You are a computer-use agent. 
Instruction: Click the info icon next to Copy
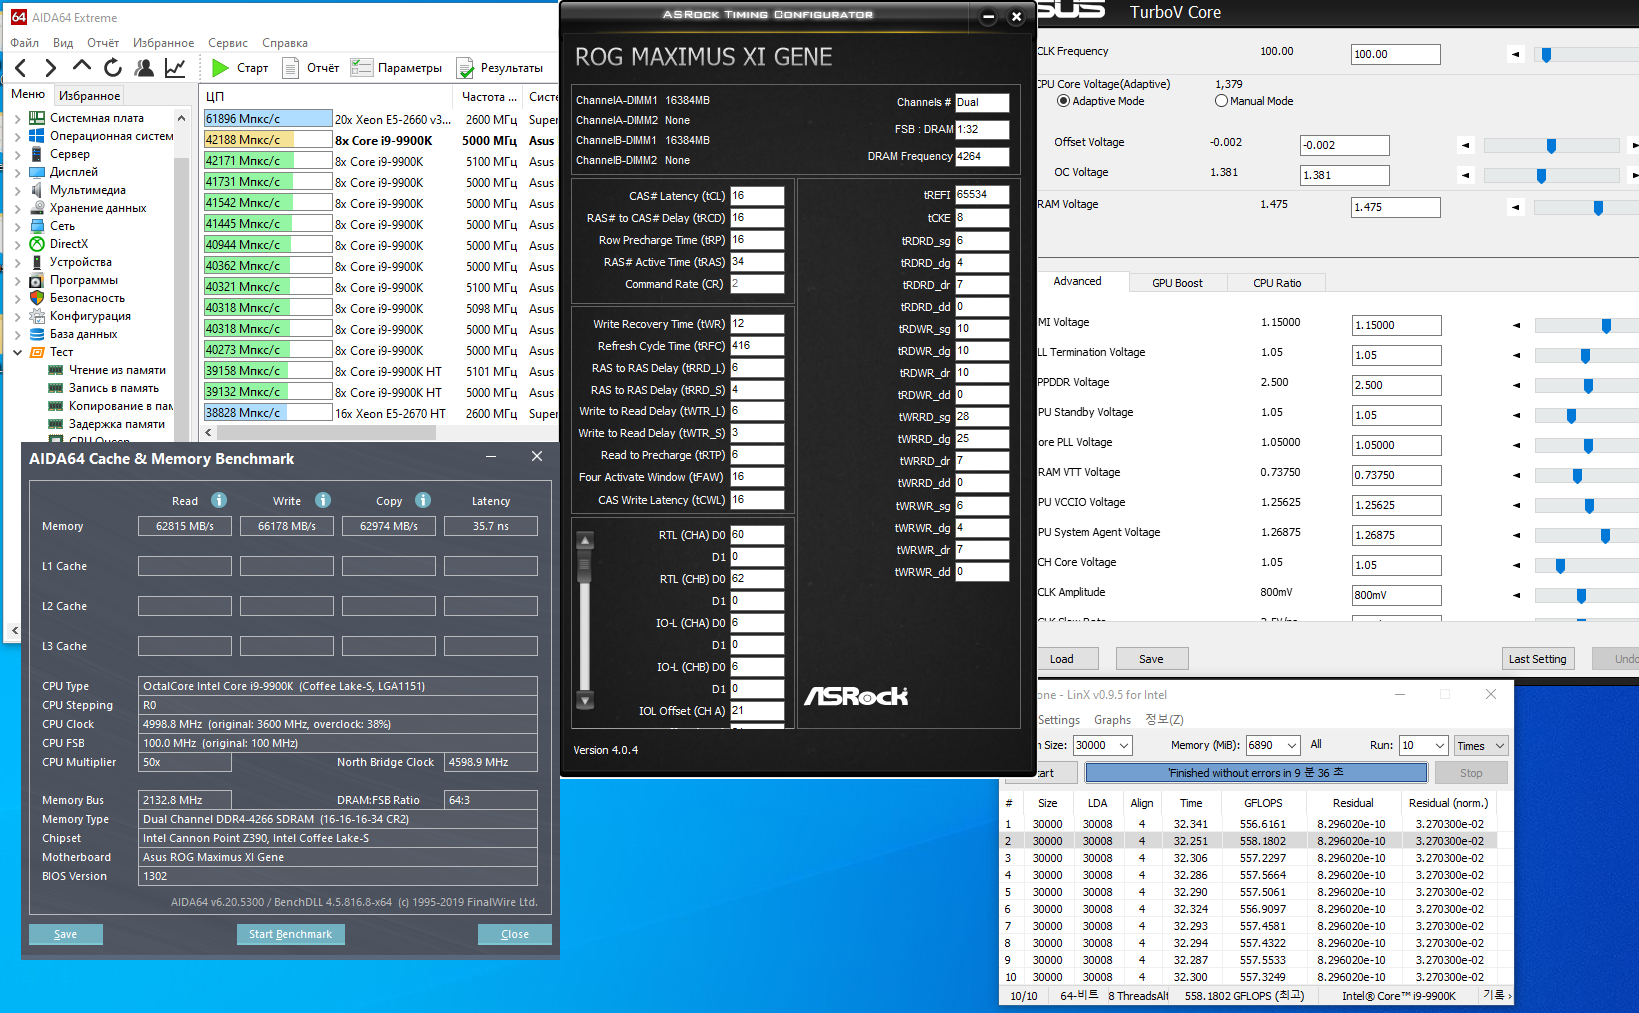(423, 500)
